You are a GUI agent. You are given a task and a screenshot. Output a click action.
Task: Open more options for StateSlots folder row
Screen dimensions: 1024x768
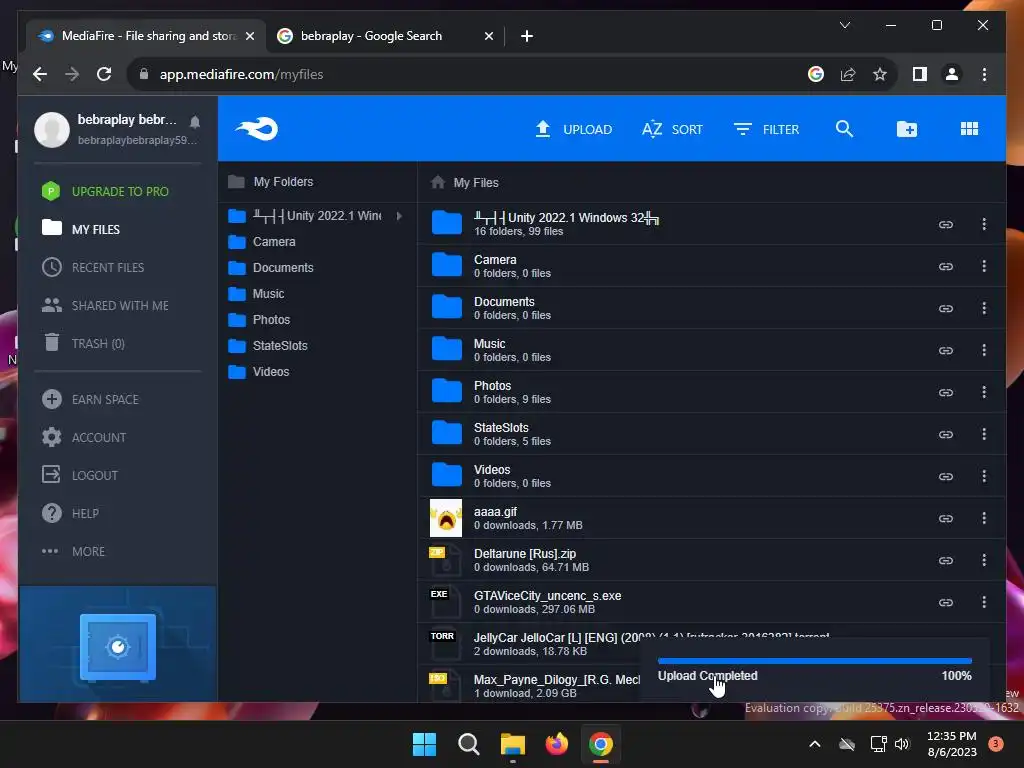(x=984, y=434)
